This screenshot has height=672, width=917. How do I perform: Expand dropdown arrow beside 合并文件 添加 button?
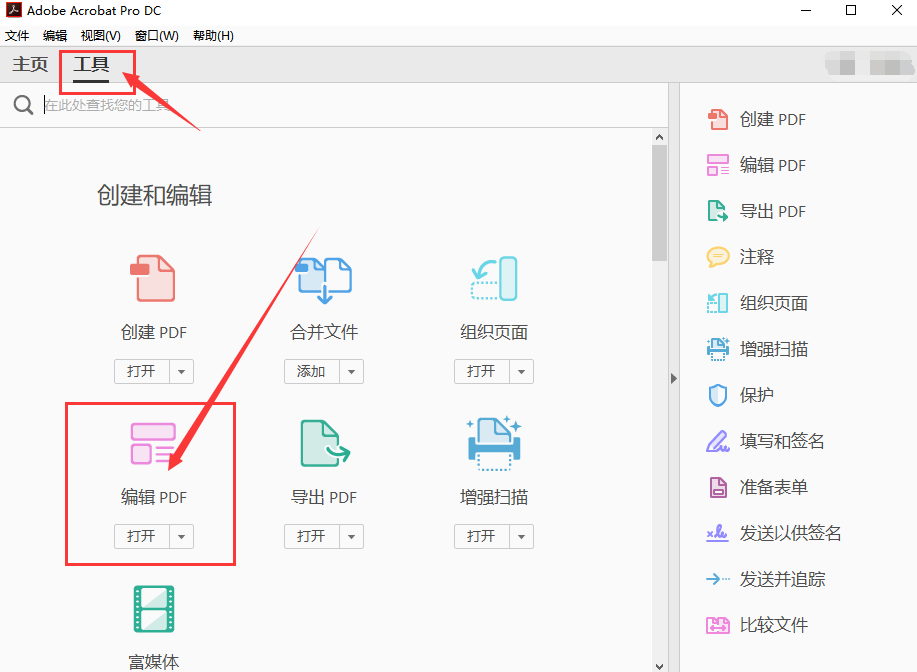351,371
